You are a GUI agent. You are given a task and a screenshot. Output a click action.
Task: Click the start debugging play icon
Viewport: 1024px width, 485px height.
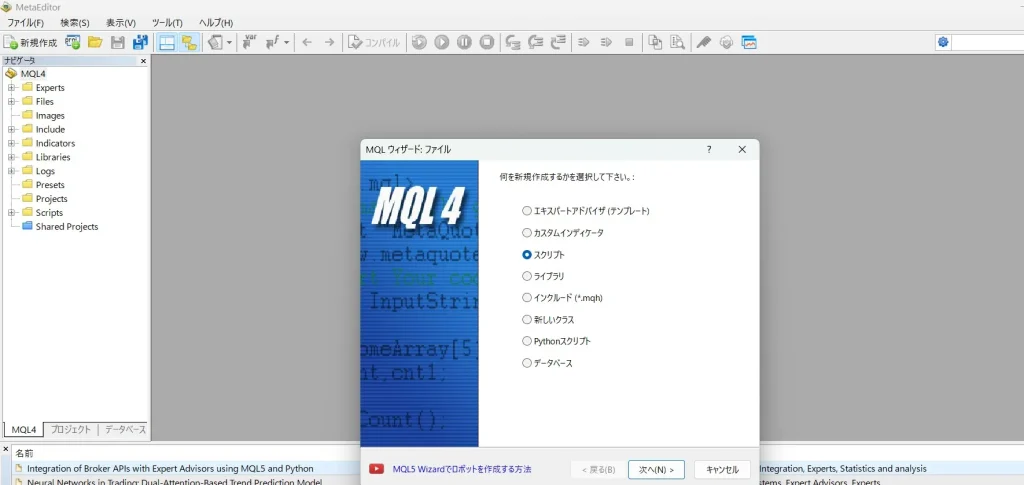(x=441, y=42)
